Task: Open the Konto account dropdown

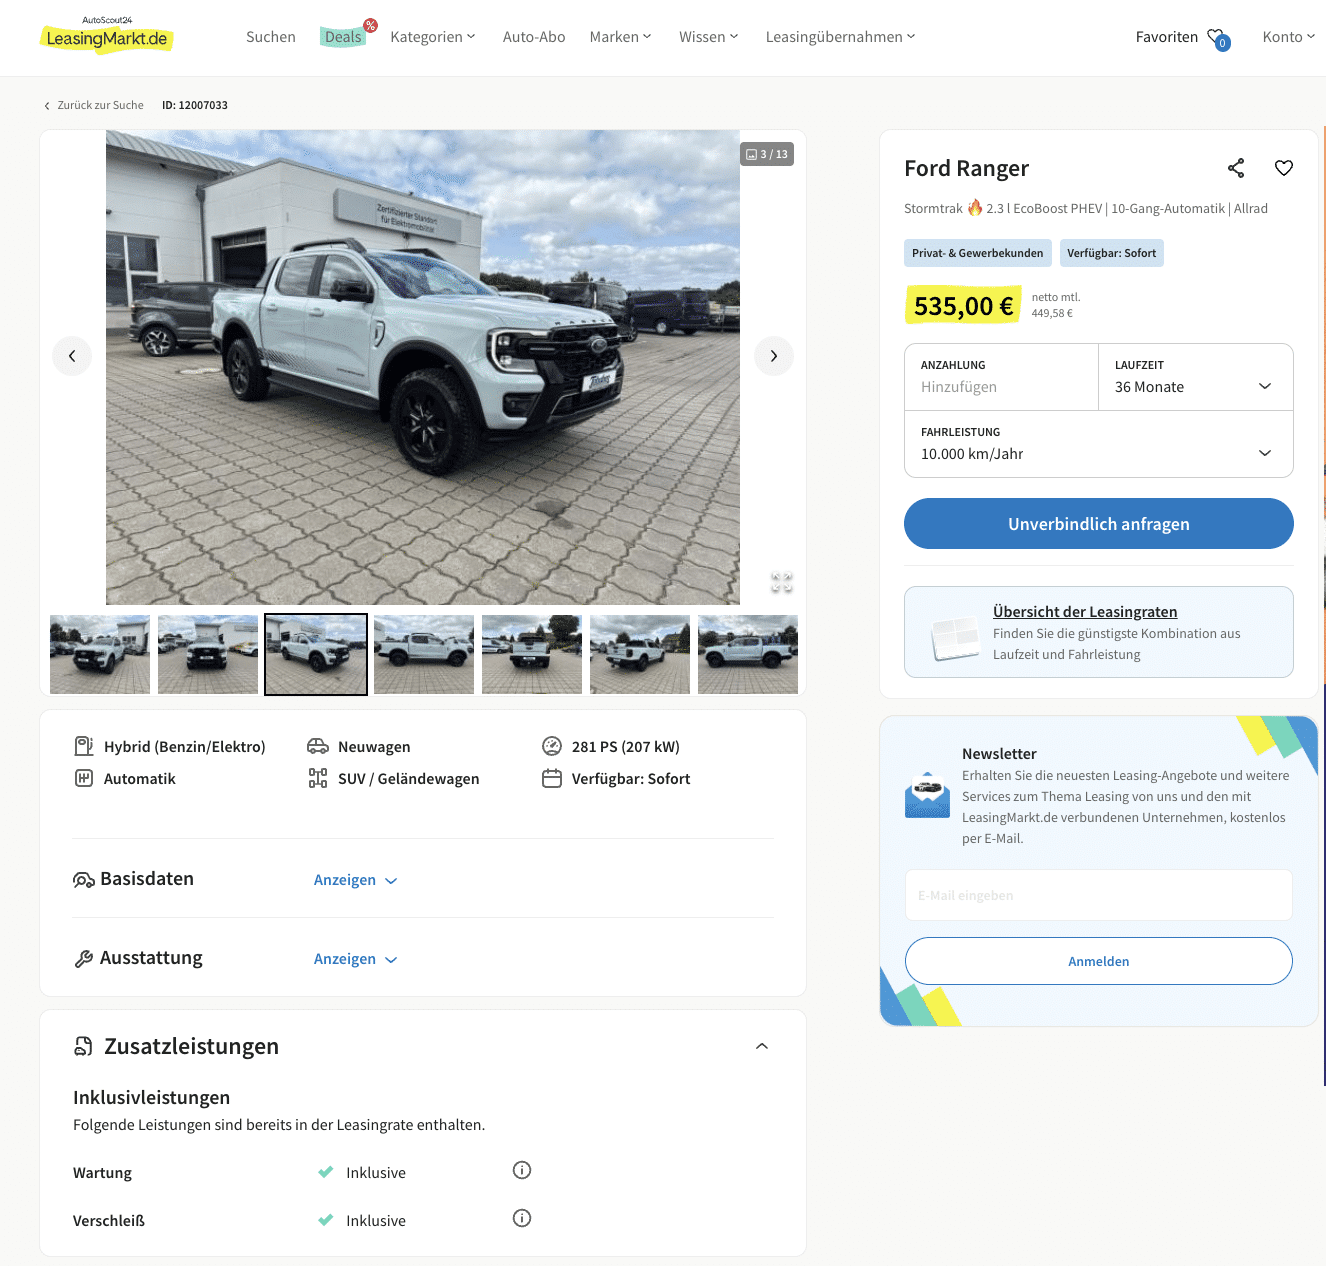Action: [x=1289, y=37]
